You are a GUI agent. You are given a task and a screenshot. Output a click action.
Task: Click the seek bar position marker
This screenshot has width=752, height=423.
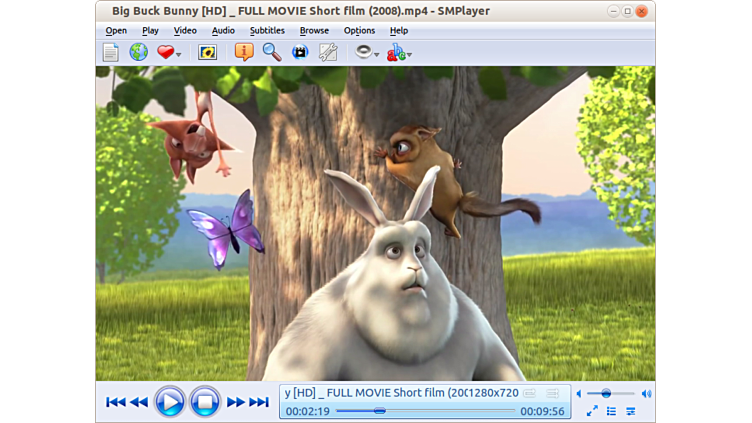pos(379,411)
